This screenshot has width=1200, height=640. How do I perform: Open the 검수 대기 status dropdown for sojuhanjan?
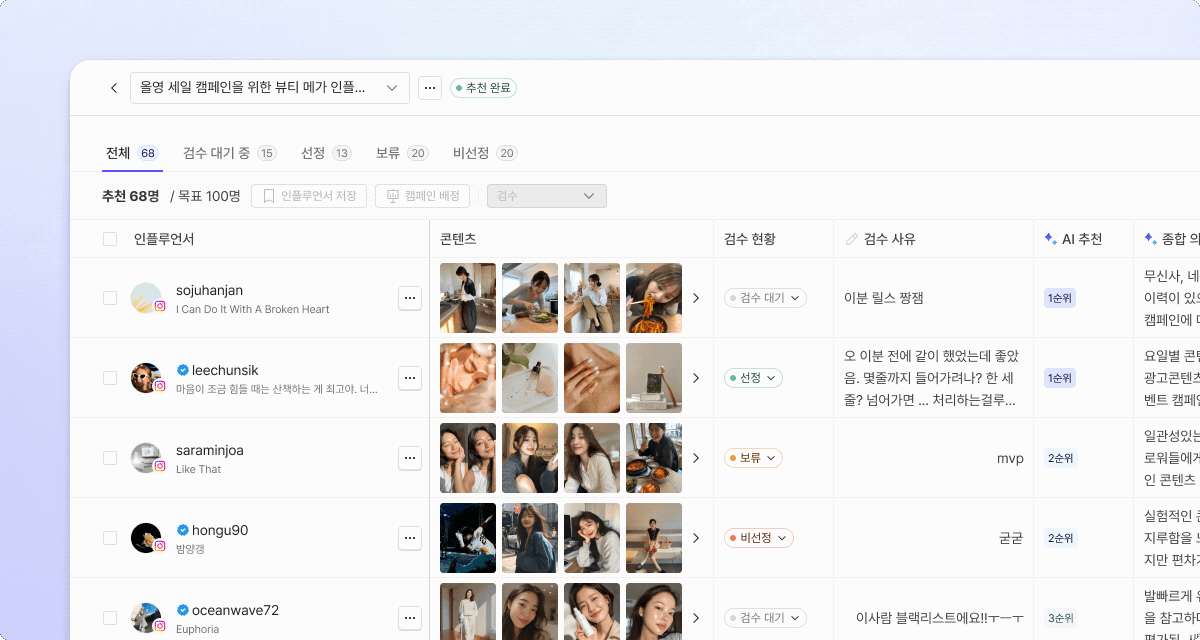click(x=765, y=298)
